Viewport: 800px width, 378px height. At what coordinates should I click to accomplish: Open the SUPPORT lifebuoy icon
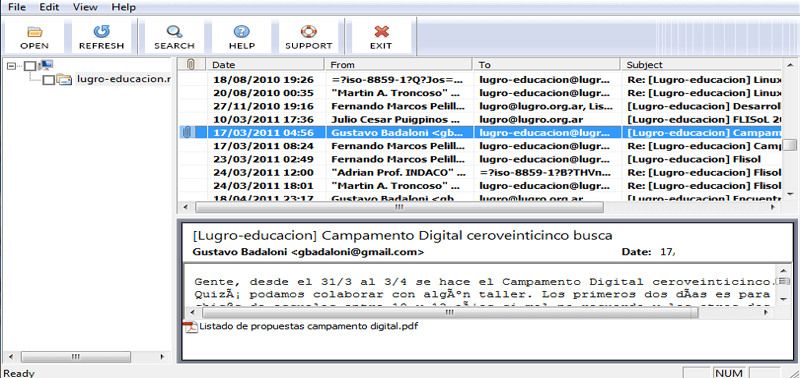(308, 32)
